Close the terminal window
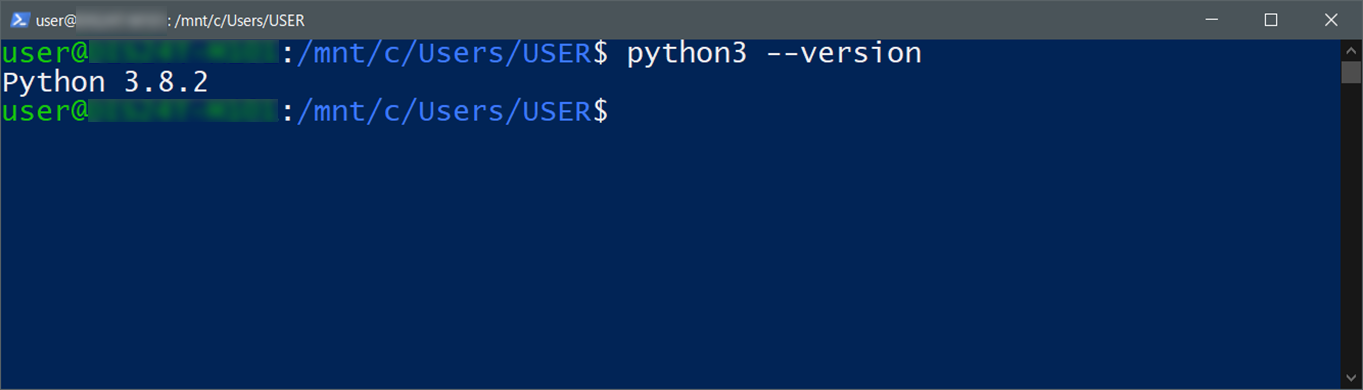 point(1331,20)
